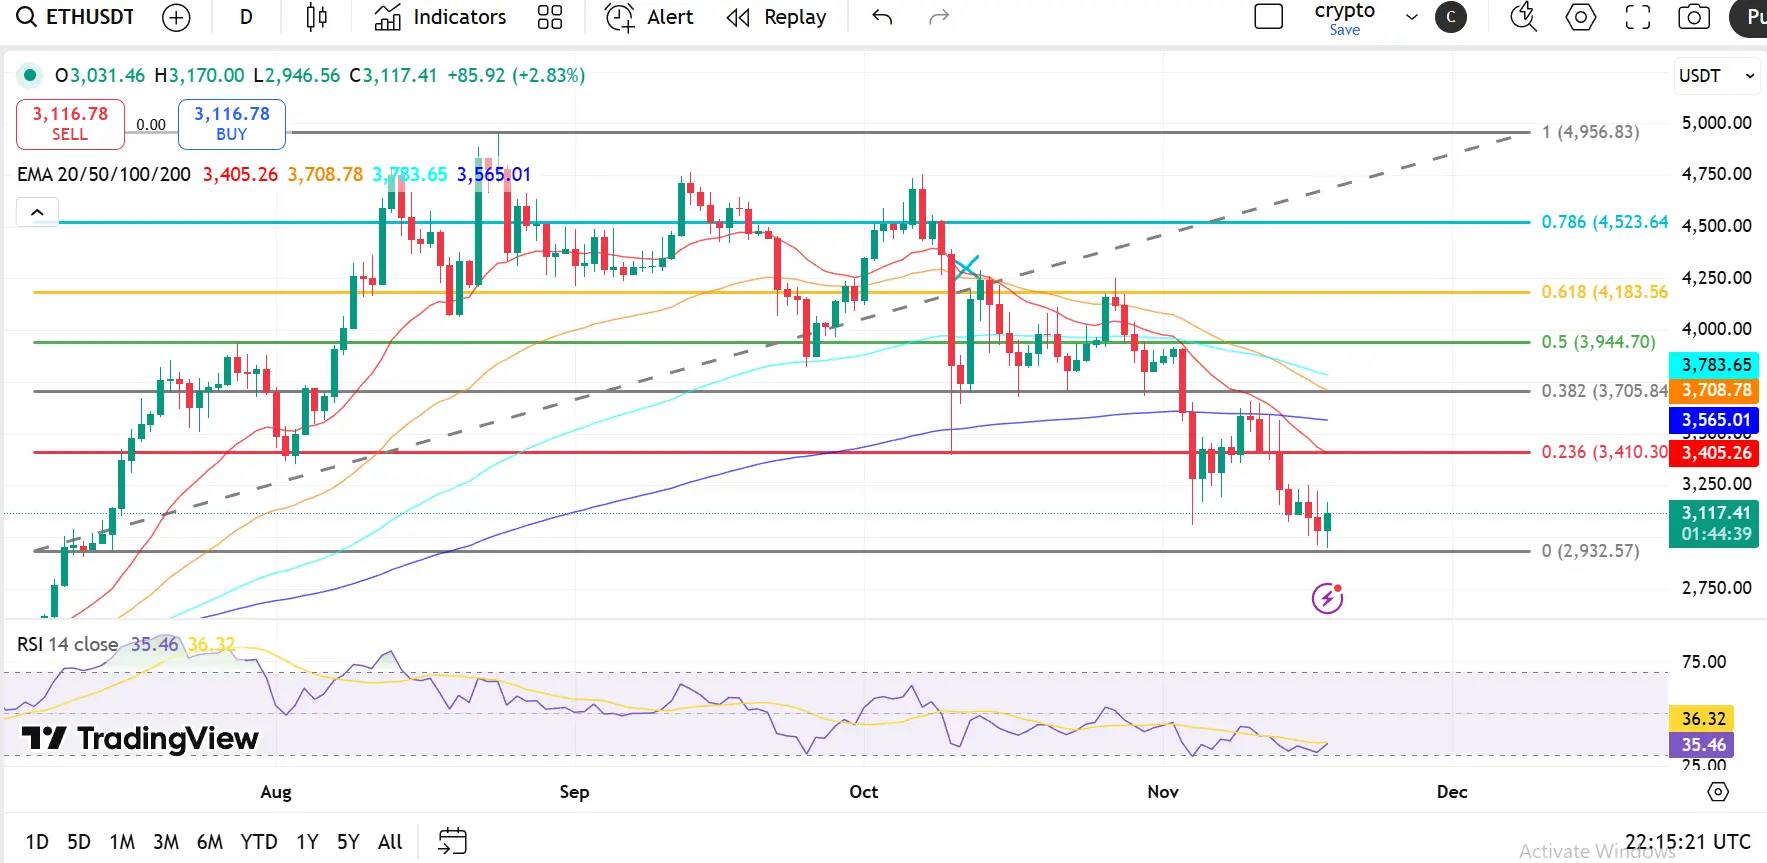
Task: Open the price scale settings gear icon
Action: (x=1718, y=792)
